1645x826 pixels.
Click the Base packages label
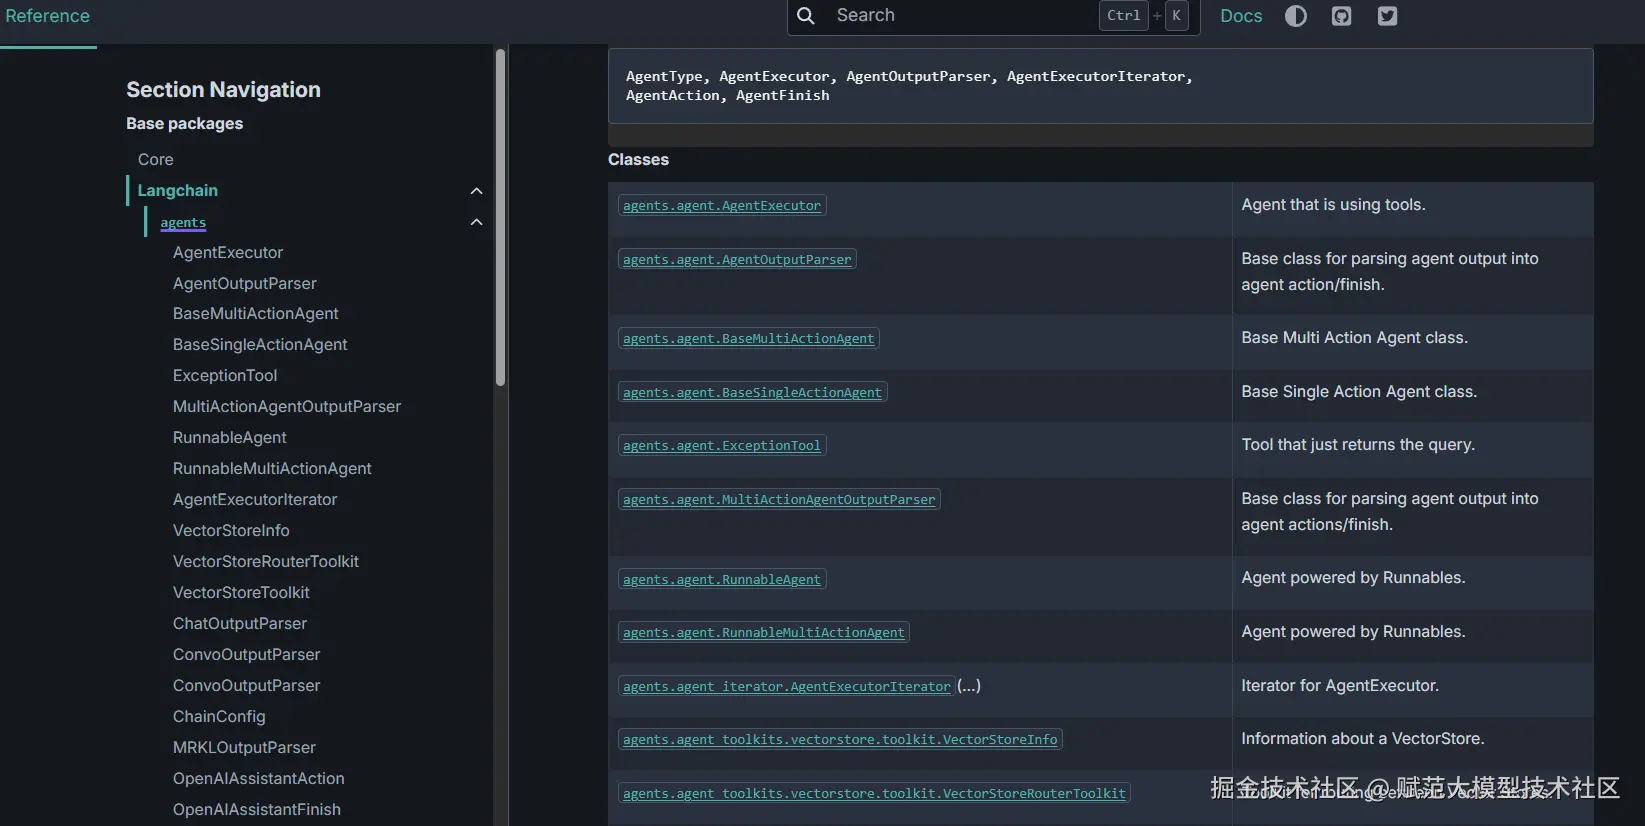coord(184,123)
